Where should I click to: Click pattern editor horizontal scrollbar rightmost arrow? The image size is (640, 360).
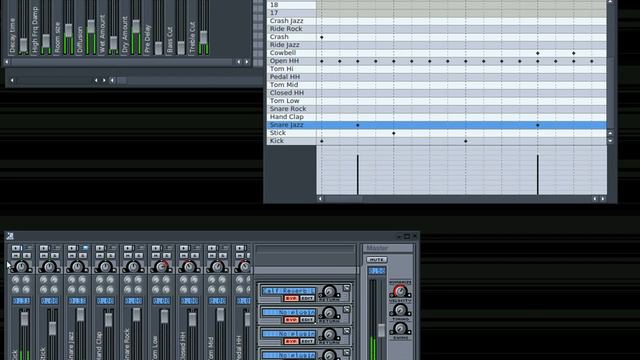[x=603, y=199]
